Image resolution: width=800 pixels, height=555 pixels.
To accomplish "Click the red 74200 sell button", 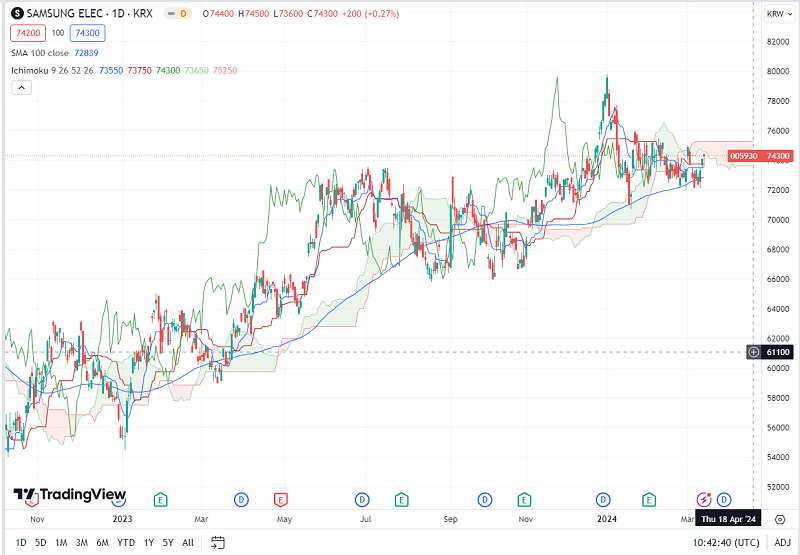I will (x=27, y=33).
